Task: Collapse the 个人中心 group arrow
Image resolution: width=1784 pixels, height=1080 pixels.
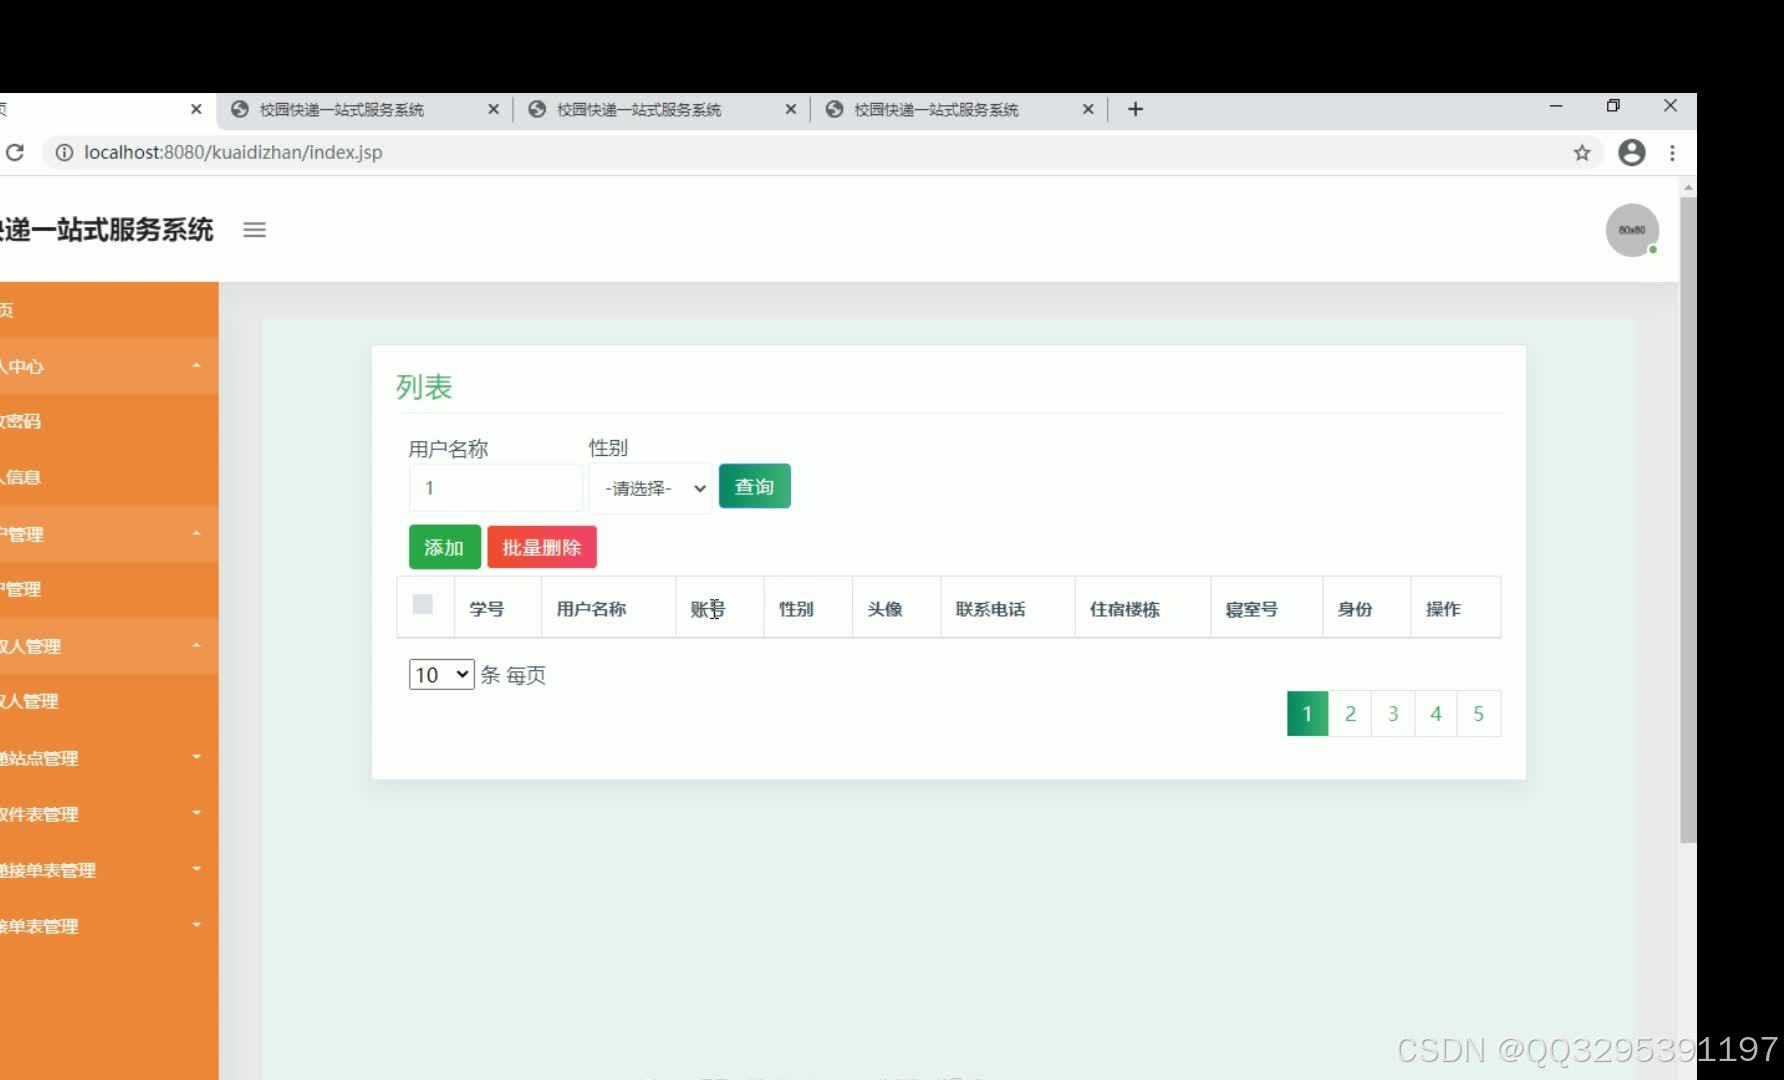Action: pos(197,365)
